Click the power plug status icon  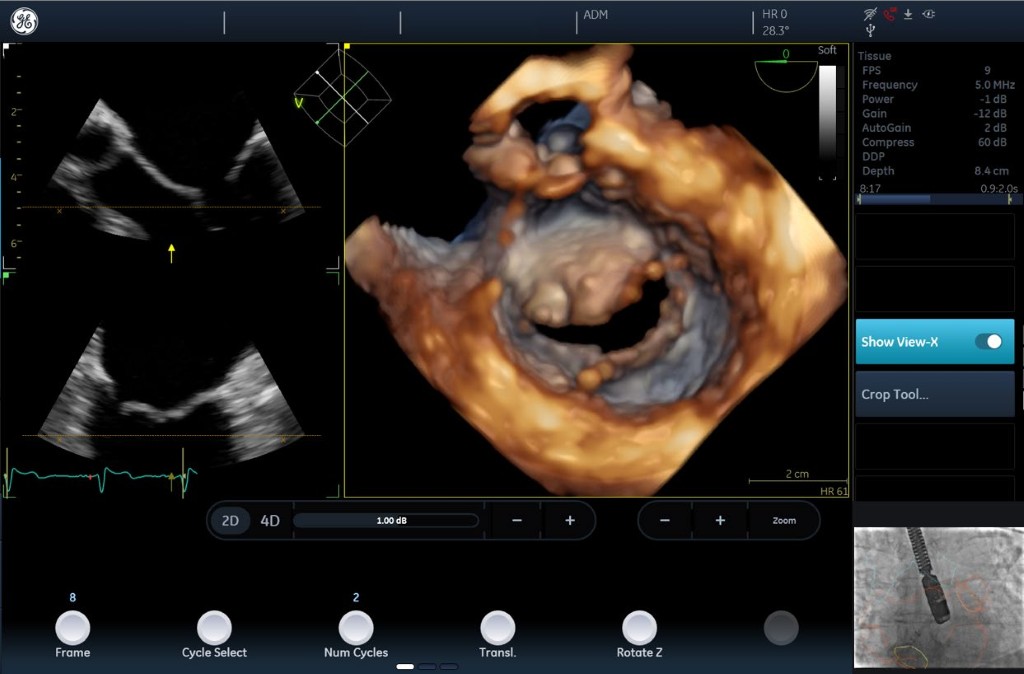point(929,14)
